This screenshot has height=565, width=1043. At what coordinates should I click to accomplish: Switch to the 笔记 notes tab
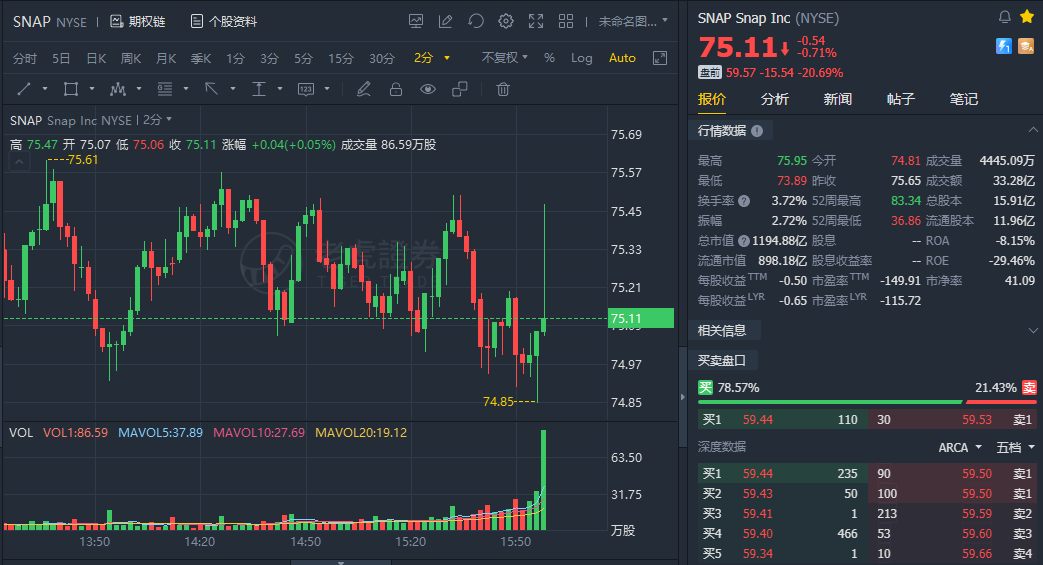point(963,99)
